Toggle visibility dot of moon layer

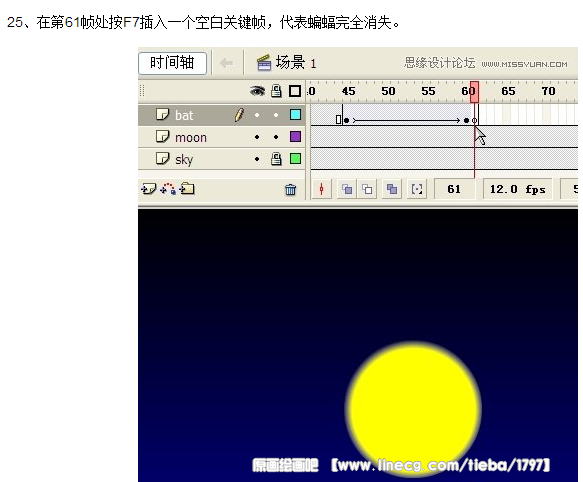[257, 137]
